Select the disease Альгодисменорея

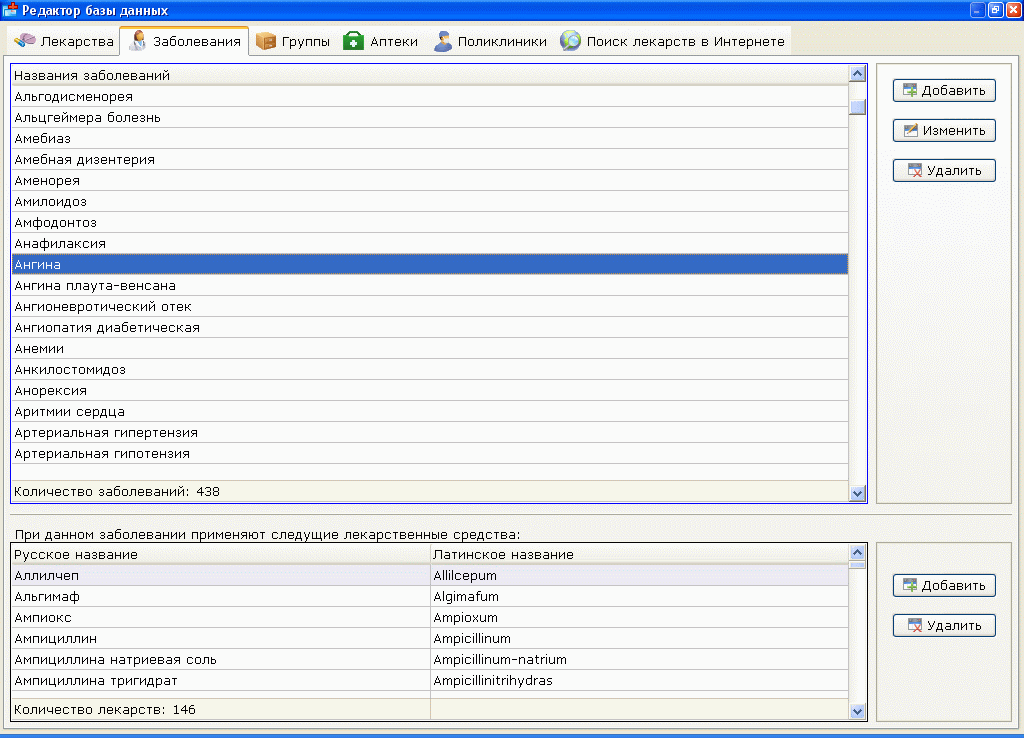430,97
